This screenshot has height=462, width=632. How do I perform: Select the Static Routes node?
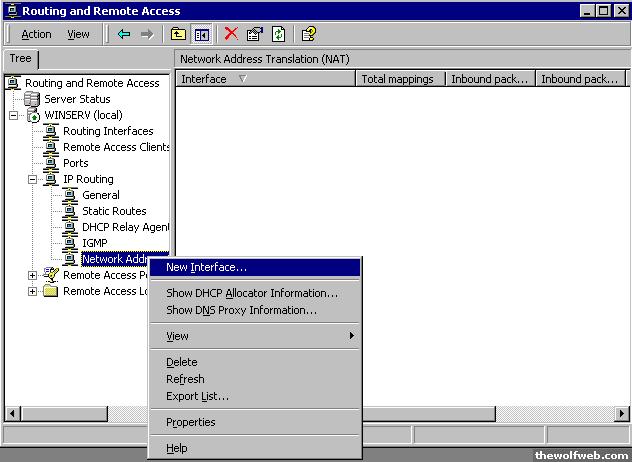click(113, 211)
